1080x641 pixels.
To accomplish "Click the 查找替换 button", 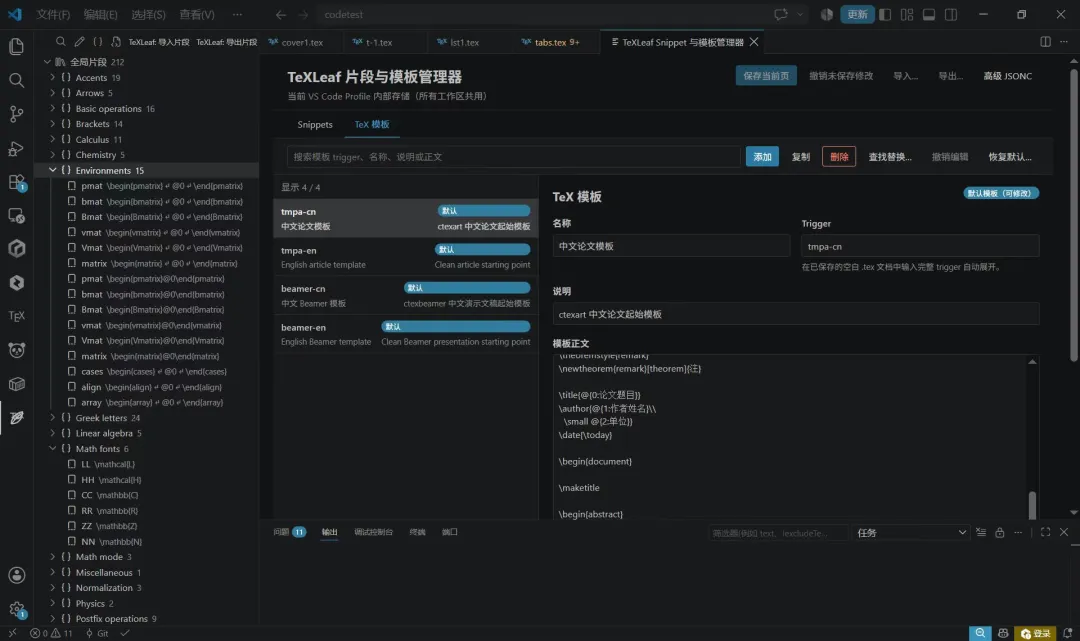I will [890, 157].
